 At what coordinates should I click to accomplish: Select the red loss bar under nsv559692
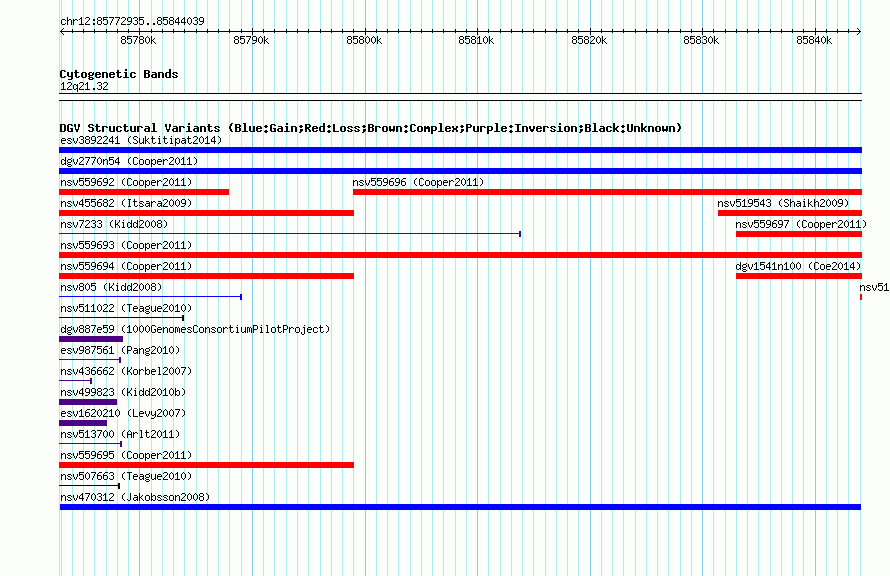click(x=144, y=192)
